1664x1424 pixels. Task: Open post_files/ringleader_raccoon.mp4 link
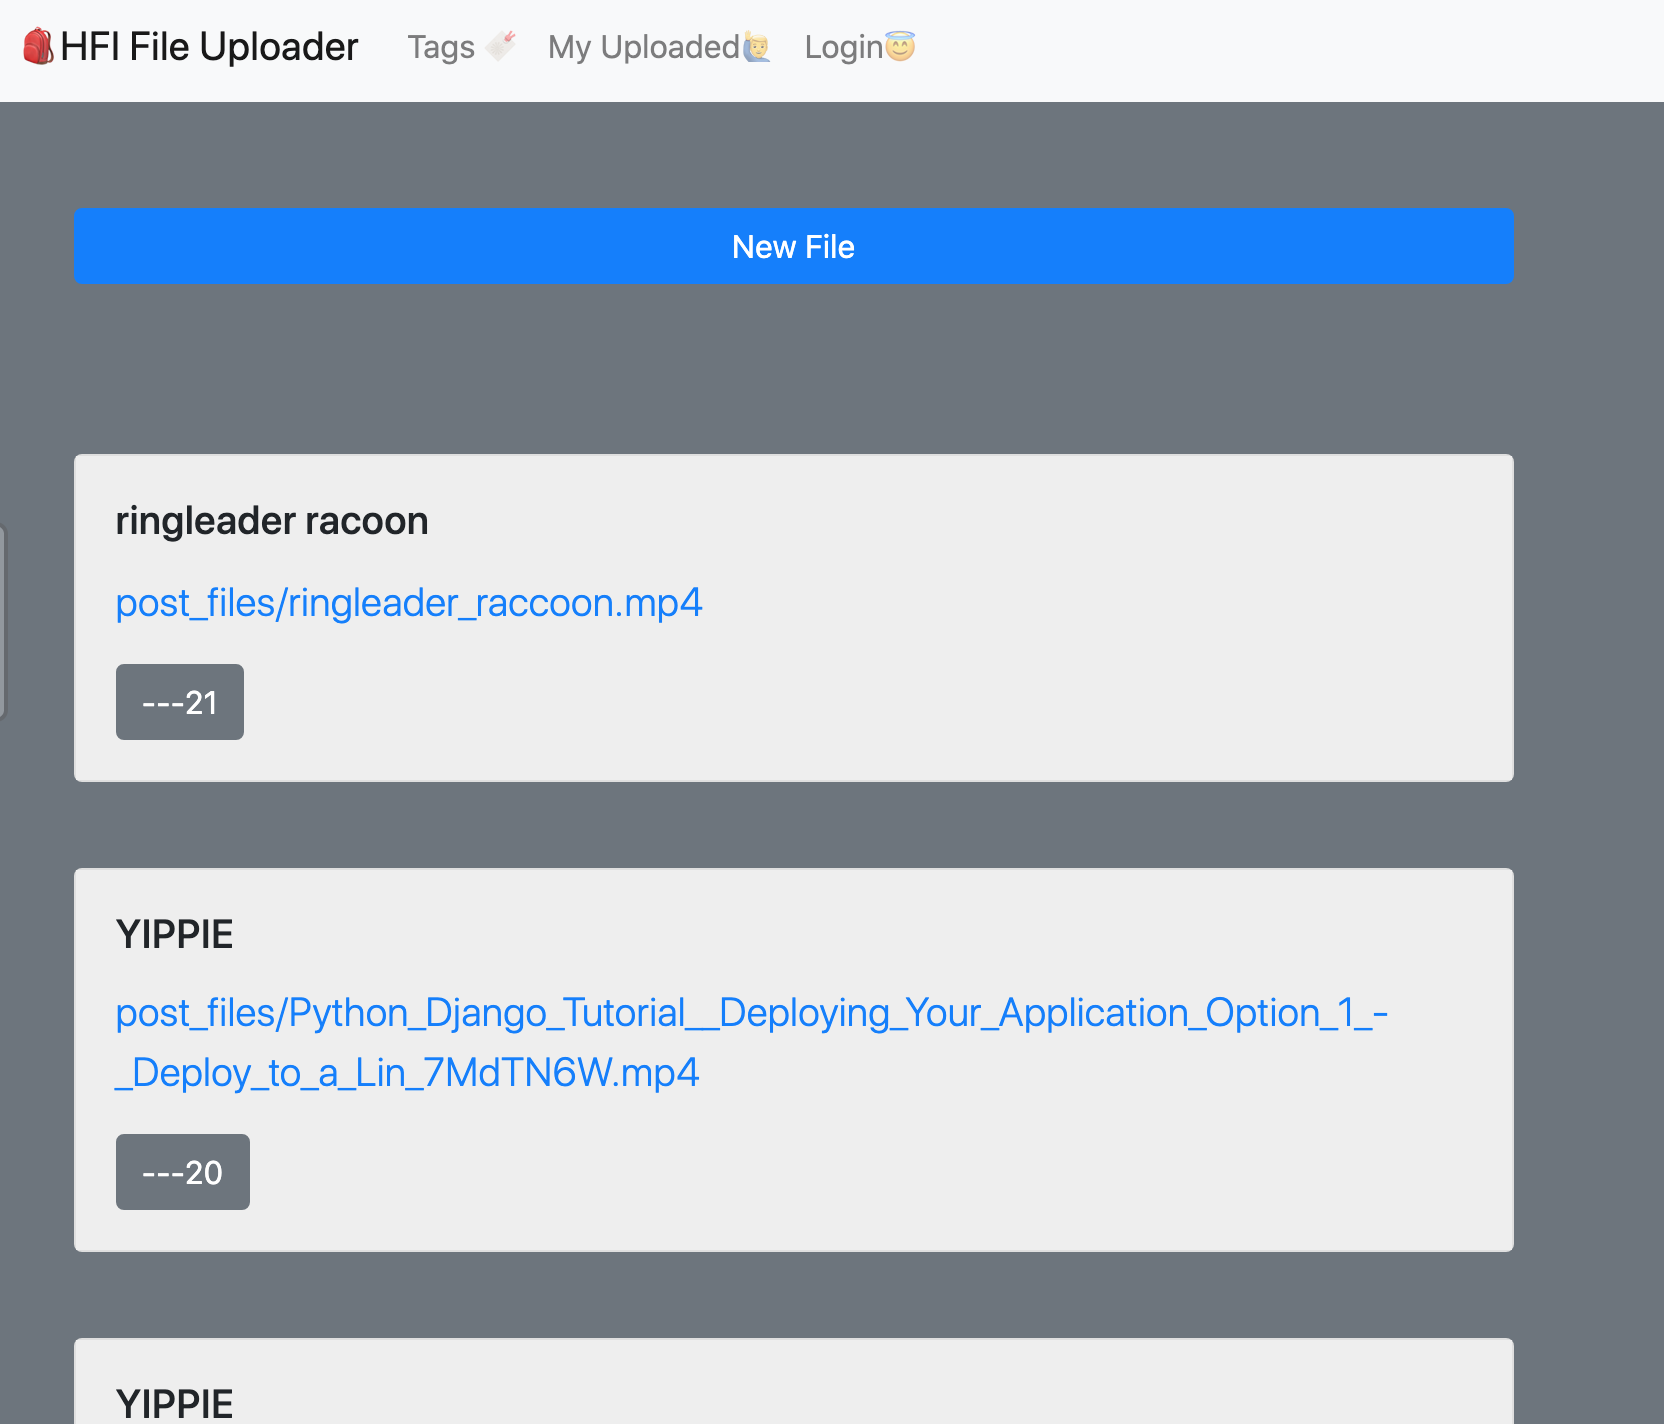[409, 603]
